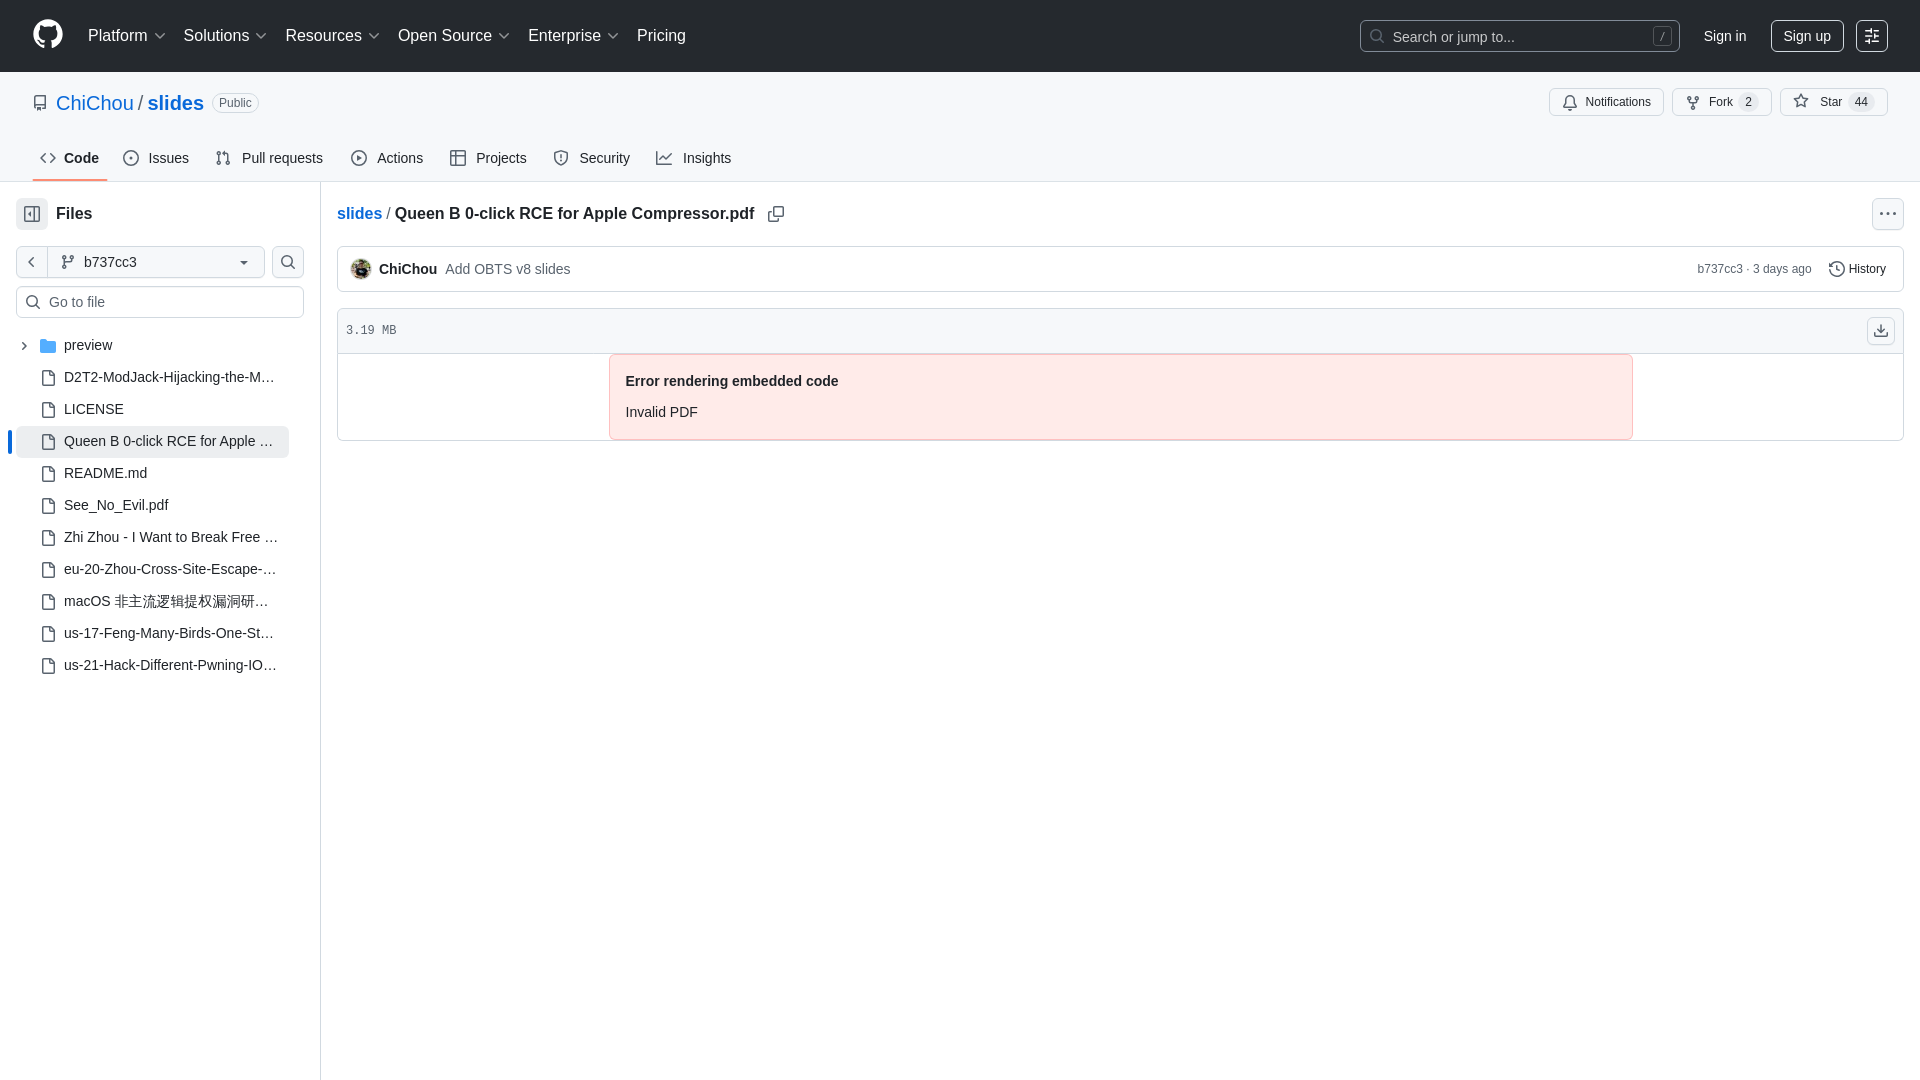Download the raw PDF file
This screenshot has width=1920, height=1080.
(1881, 331)
